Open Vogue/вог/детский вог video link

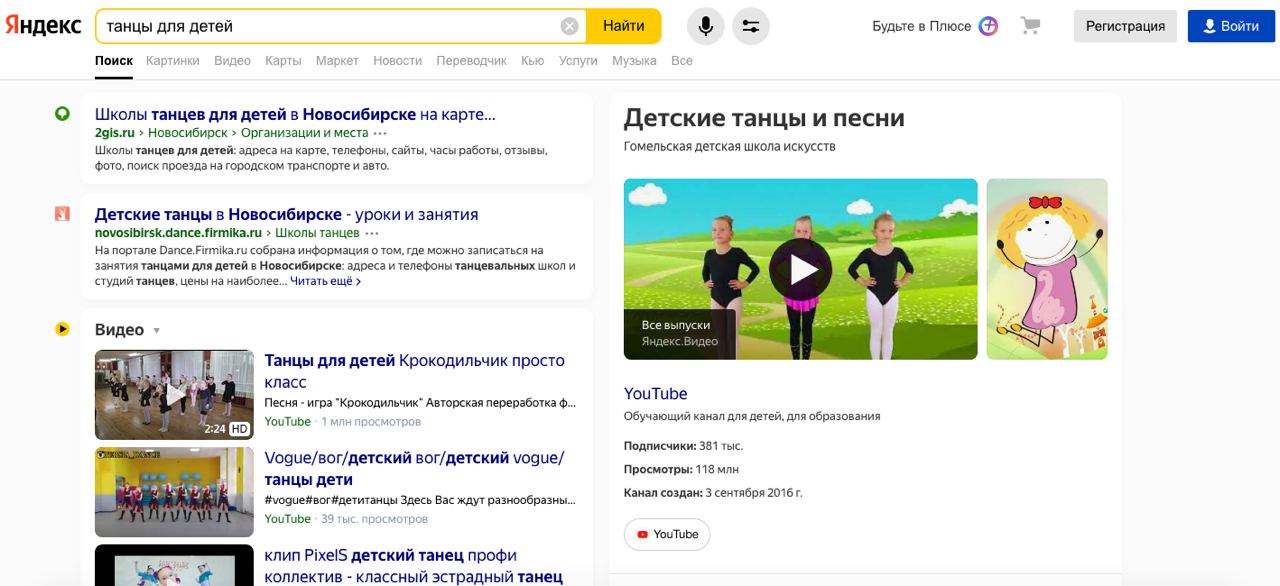[x=414, y=468]
